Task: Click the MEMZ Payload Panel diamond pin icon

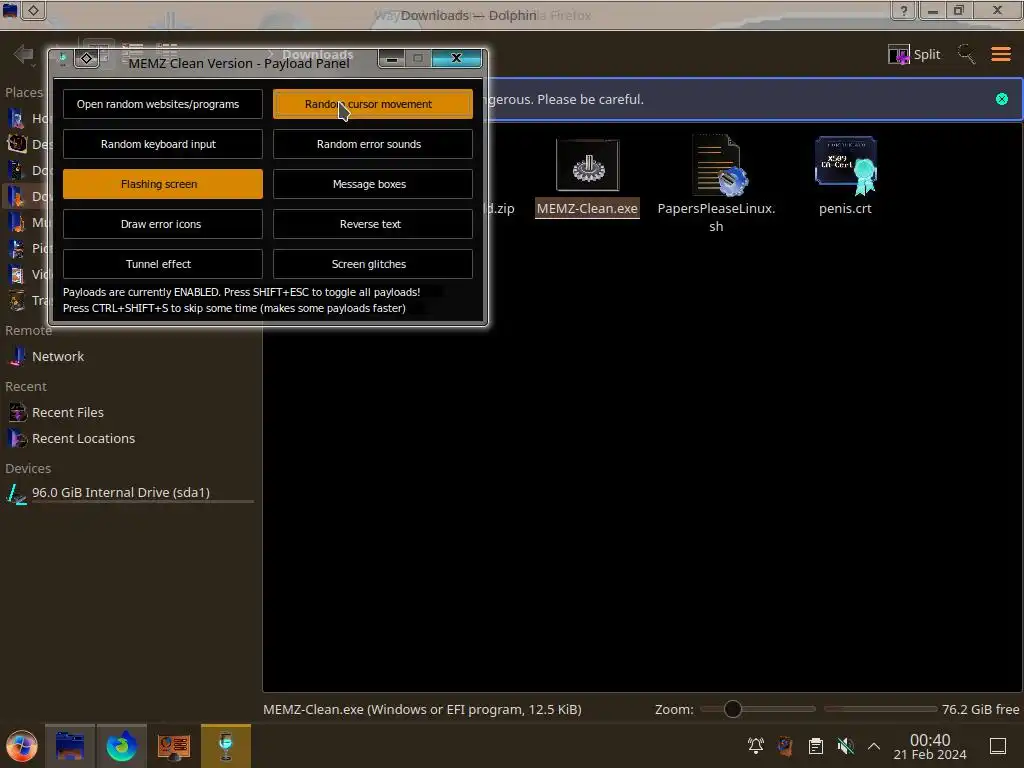Action: [86, 59]
